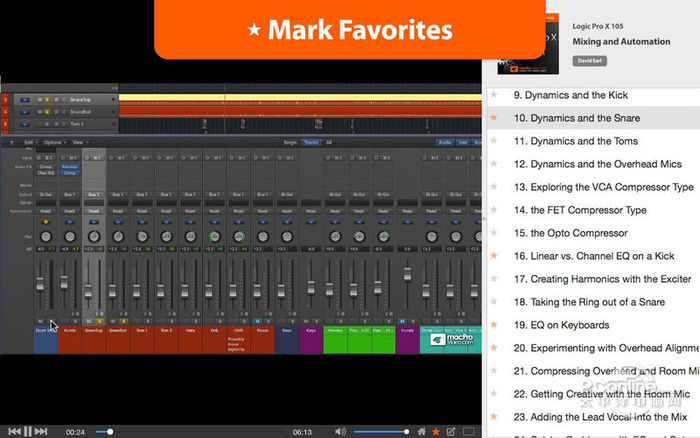
Task: Click the David Earl author button
Action: 589,61
